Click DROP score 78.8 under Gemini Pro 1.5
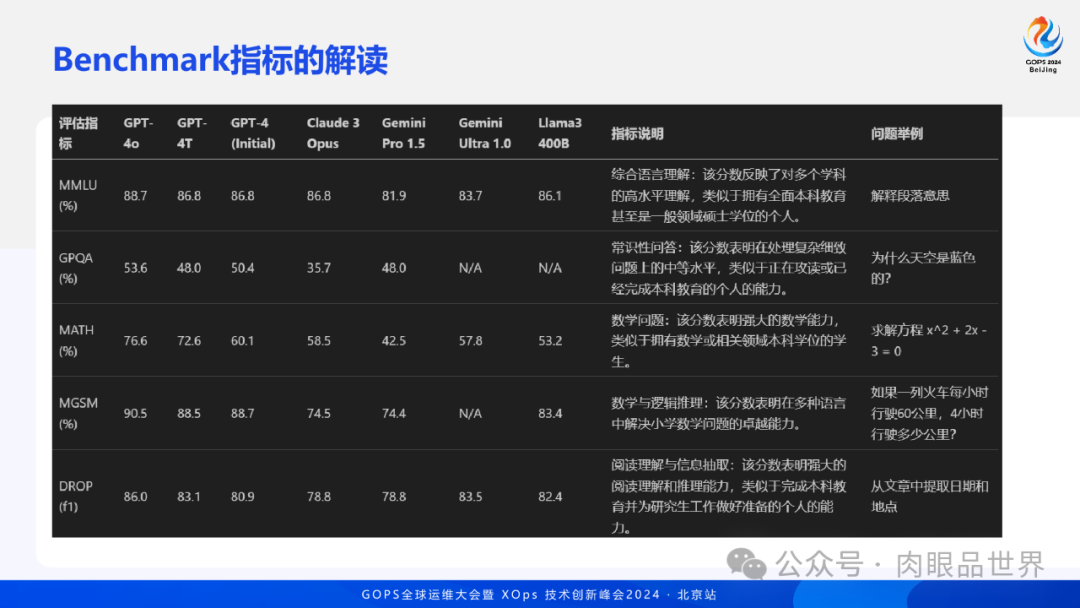The height and width of the screenshot is (608, 1080). click(394, 496)
